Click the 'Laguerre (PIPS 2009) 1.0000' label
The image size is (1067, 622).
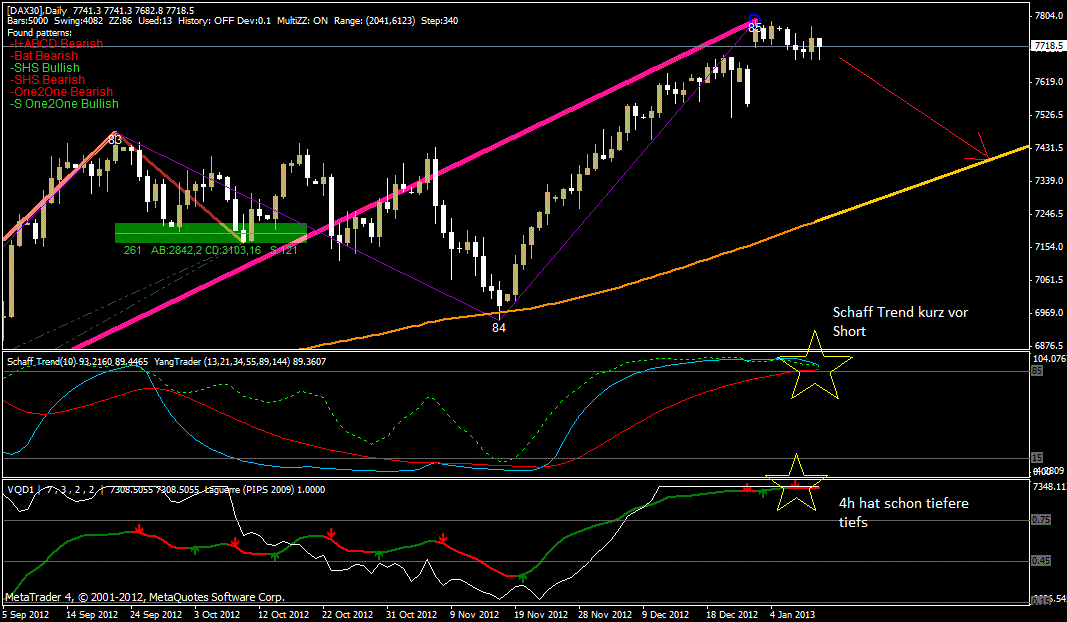click(x=265, y=490)
